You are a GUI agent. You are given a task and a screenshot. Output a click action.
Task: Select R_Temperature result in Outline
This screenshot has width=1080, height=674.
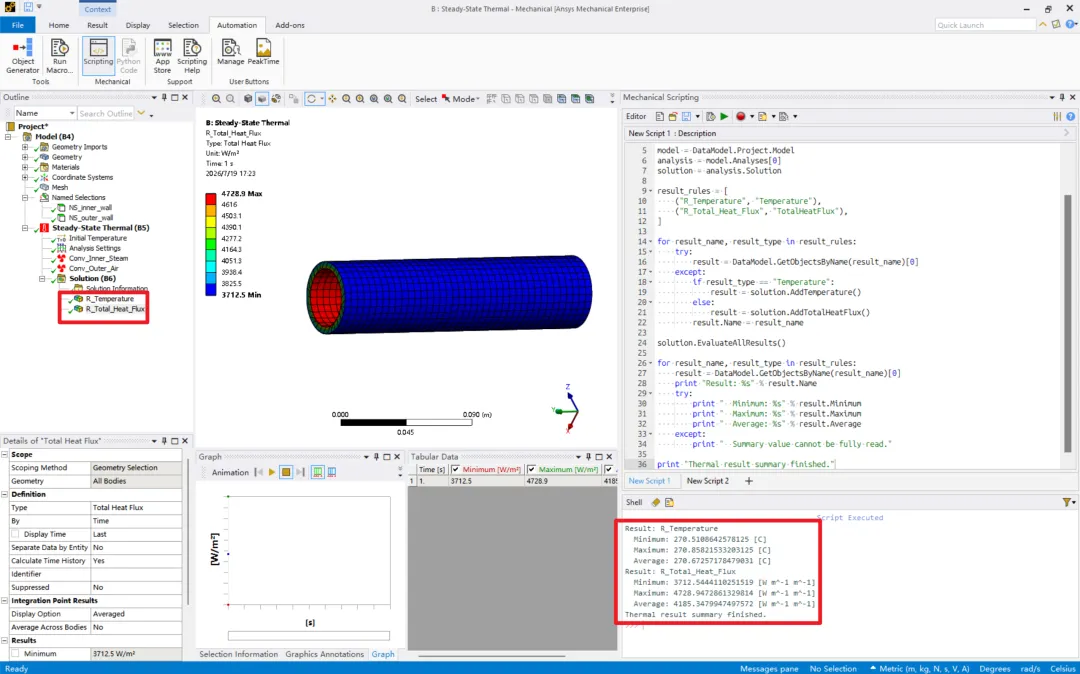pyautogui.click(x=109, y=299)
